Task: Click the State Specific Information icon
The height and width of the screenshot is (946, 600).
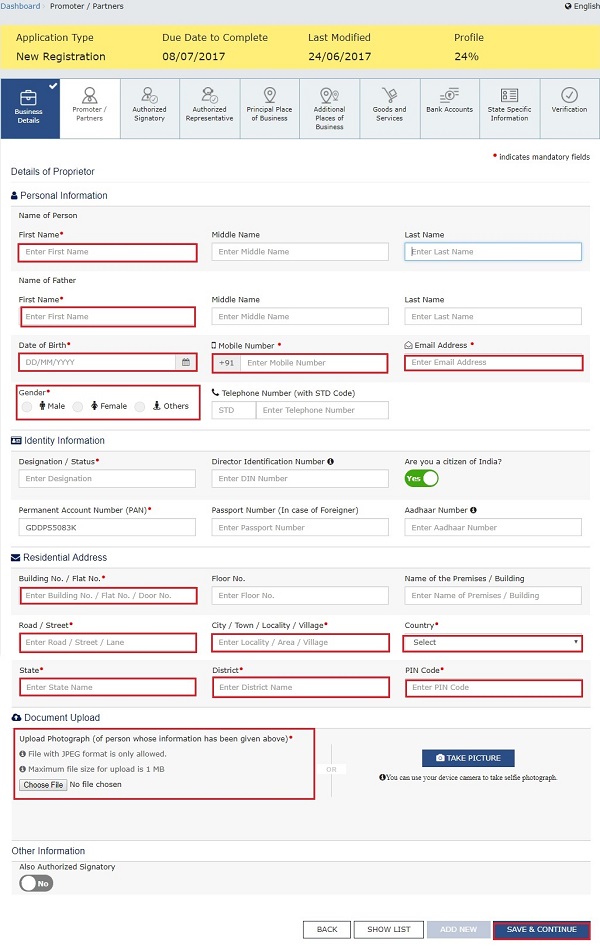Action: tap(509, 95)
